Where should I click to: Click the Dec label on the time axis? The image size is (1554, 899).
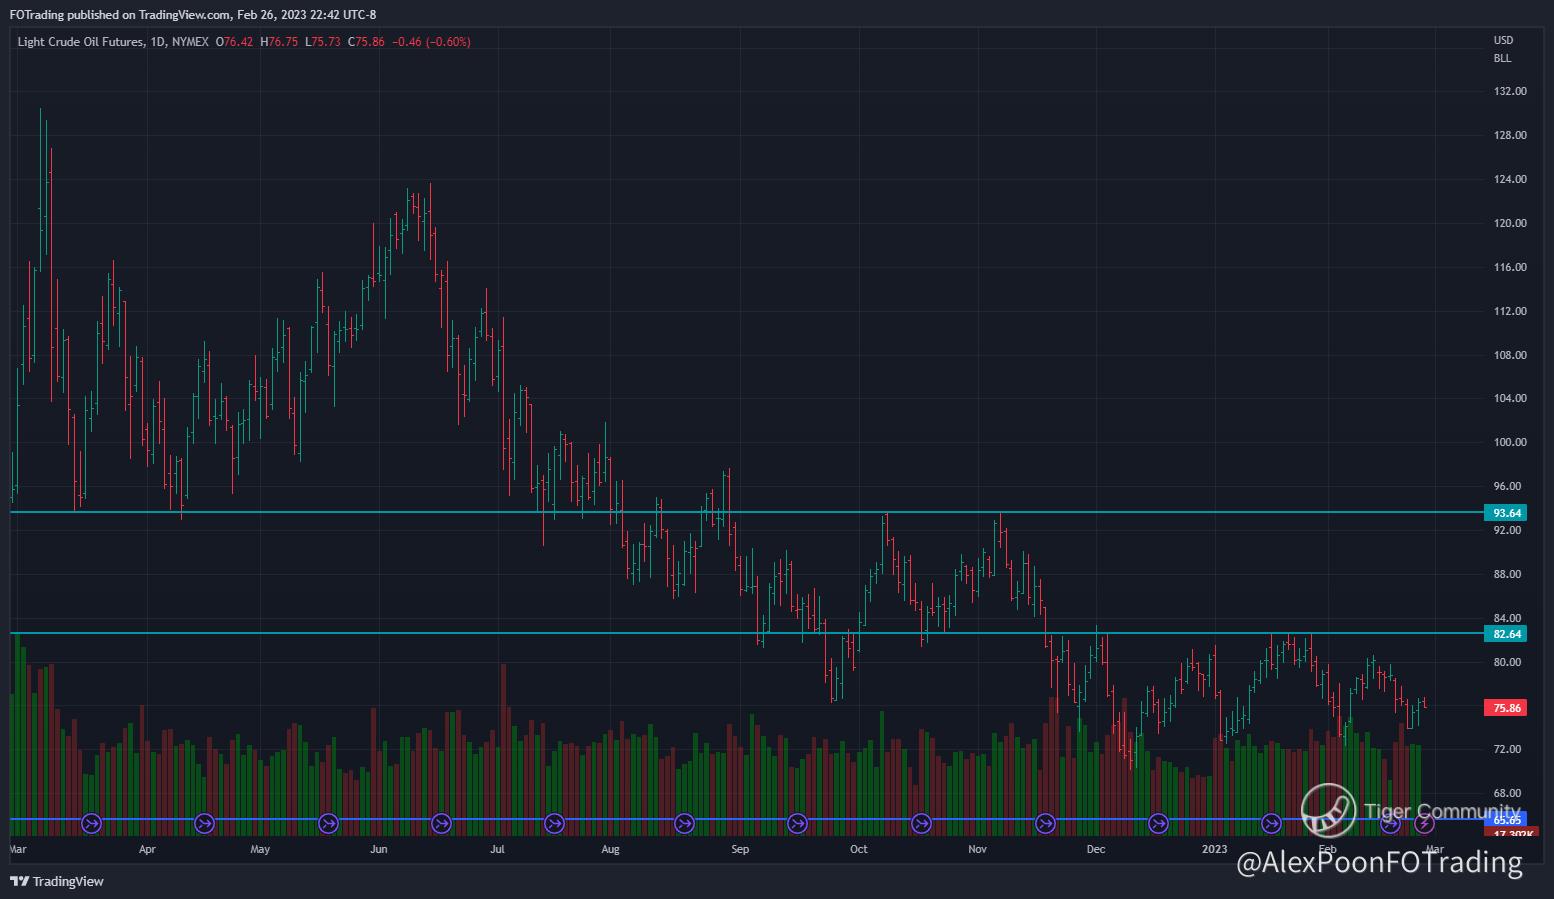[x=1096, y=850]
